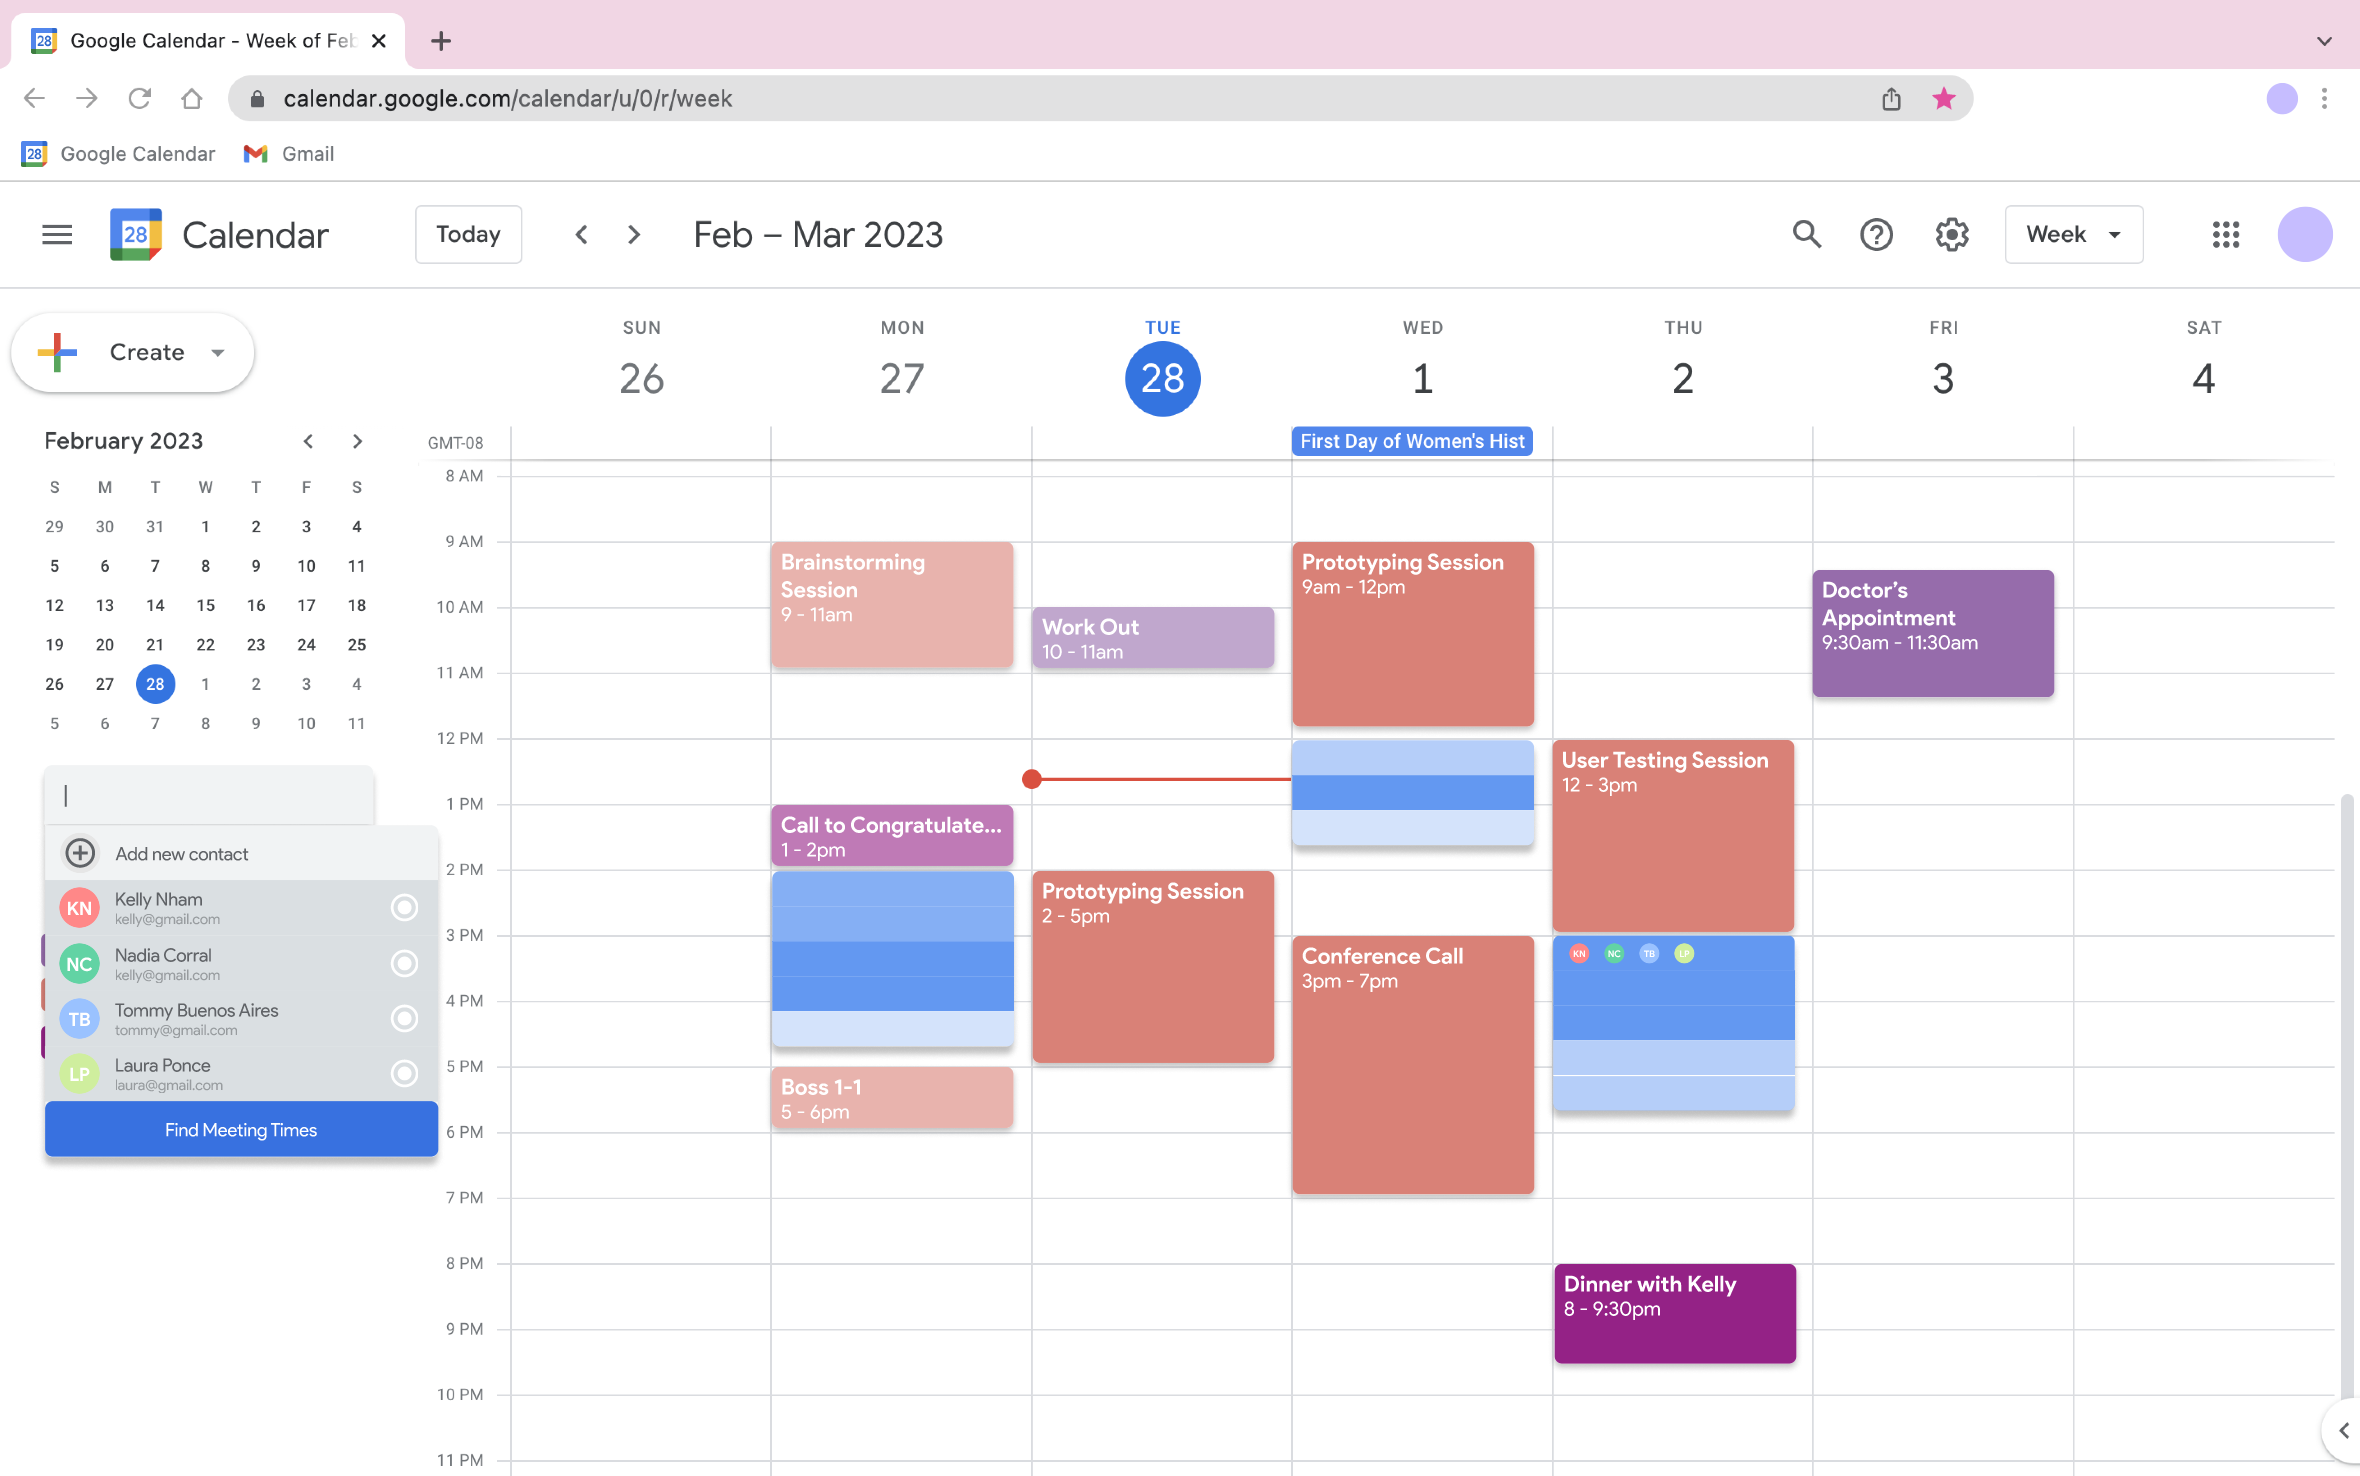Expand the Create button dropdown arrow
Screen dimensions: 2360x1476
(x=218, y=352)
